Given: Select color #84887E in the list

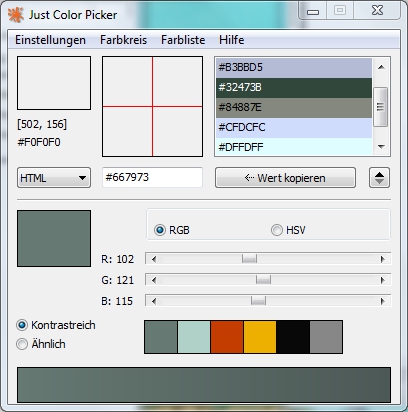Looking at the screenshot, I should click(294, 108).
